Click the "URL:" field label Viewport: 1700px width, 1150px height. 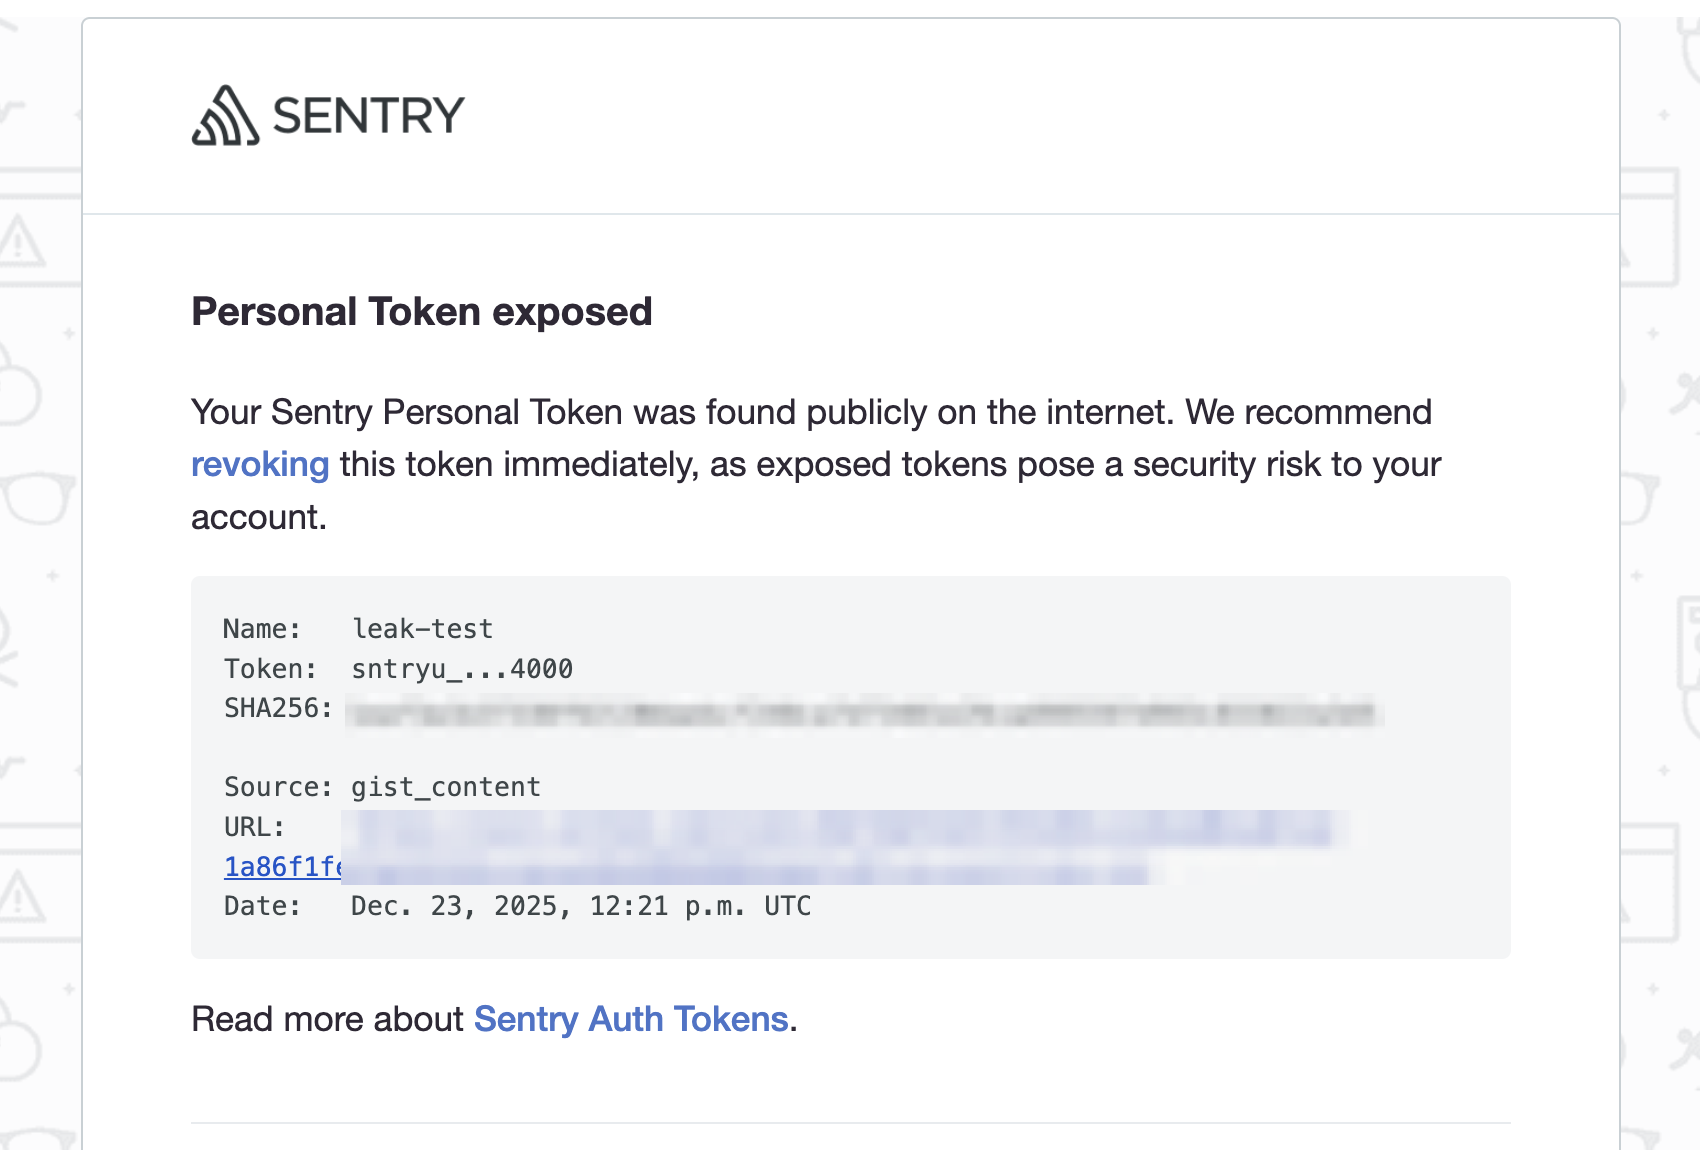point(254,827)
